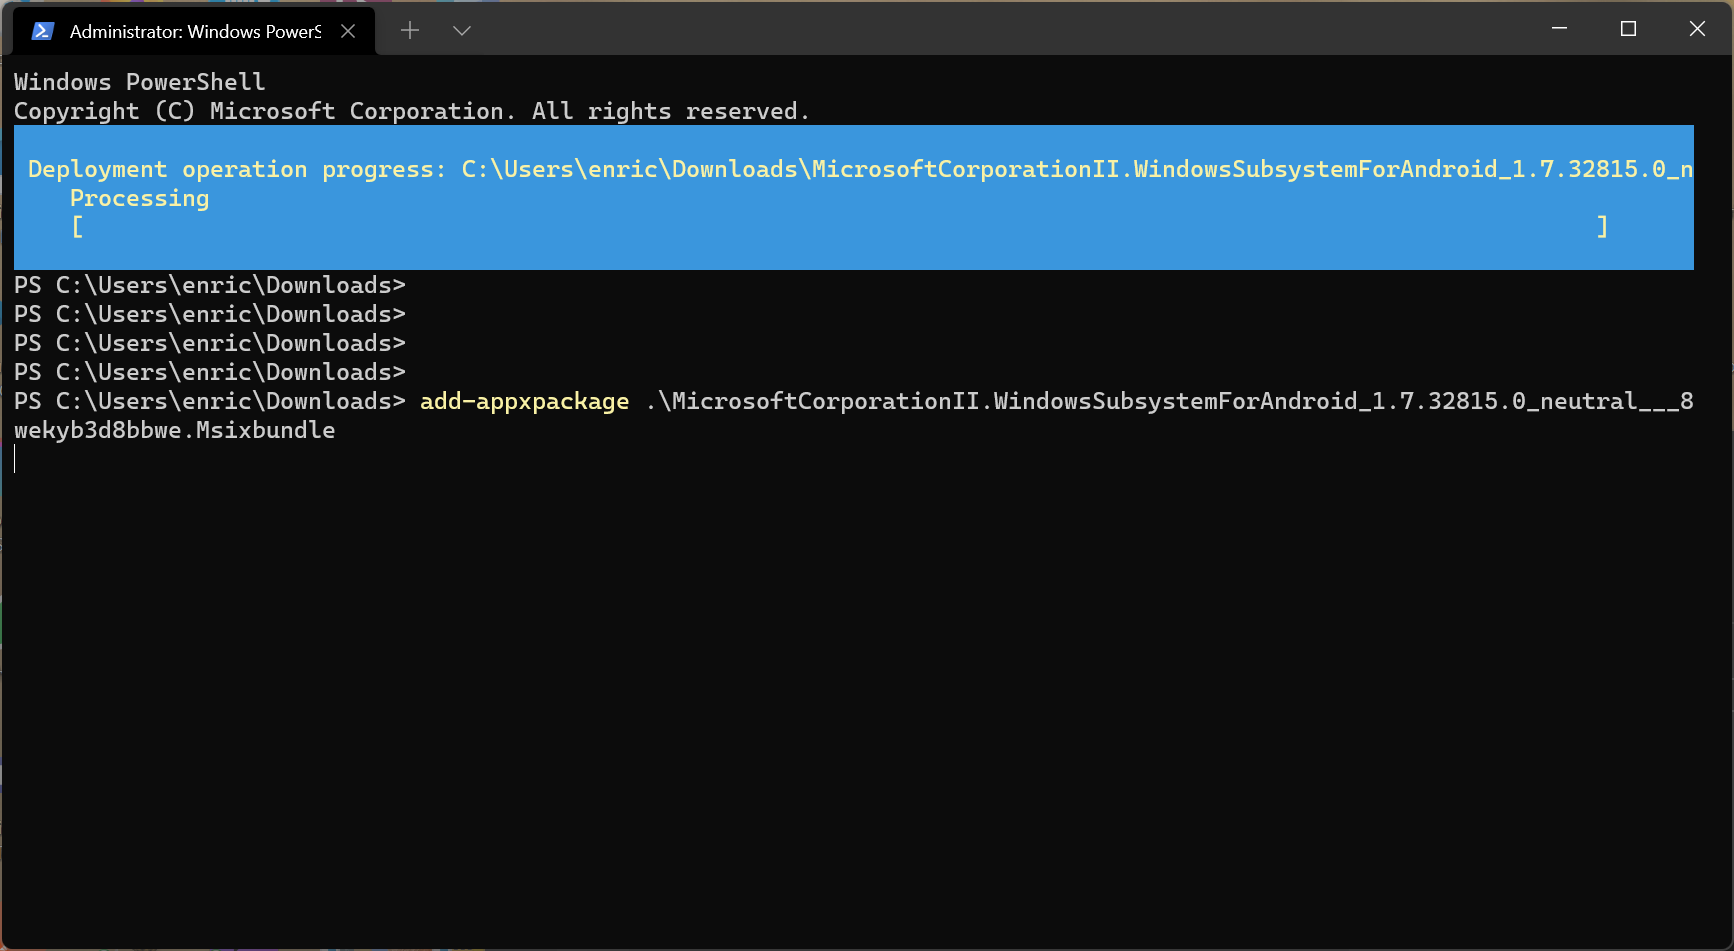Click the Processing status text

(139, 198)
